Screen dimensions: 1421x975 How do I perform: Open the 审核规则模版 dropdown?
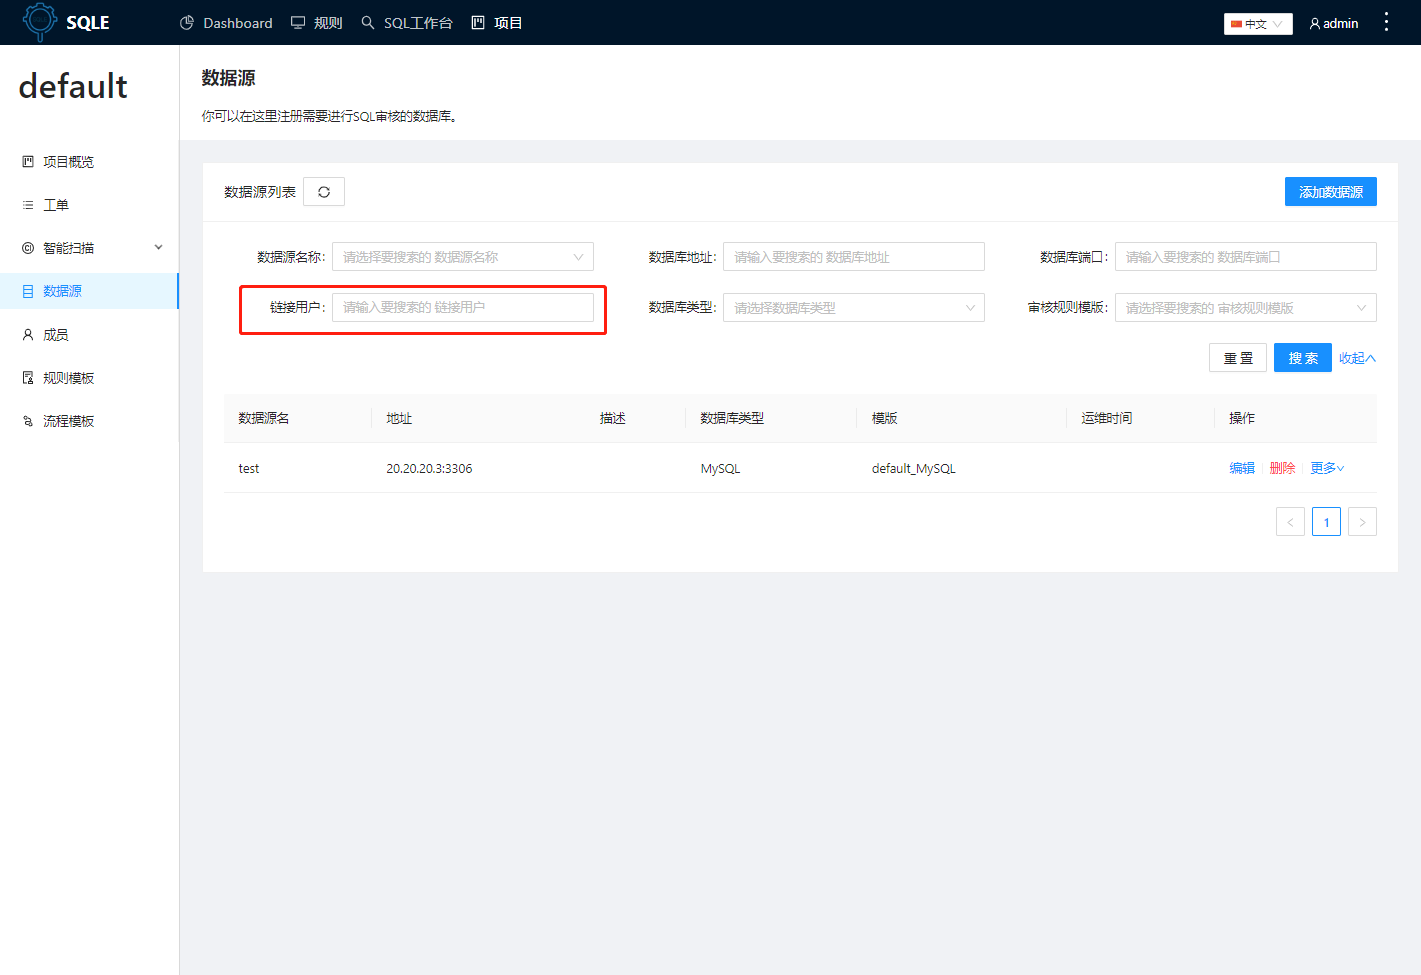(x=1245, y=307)
